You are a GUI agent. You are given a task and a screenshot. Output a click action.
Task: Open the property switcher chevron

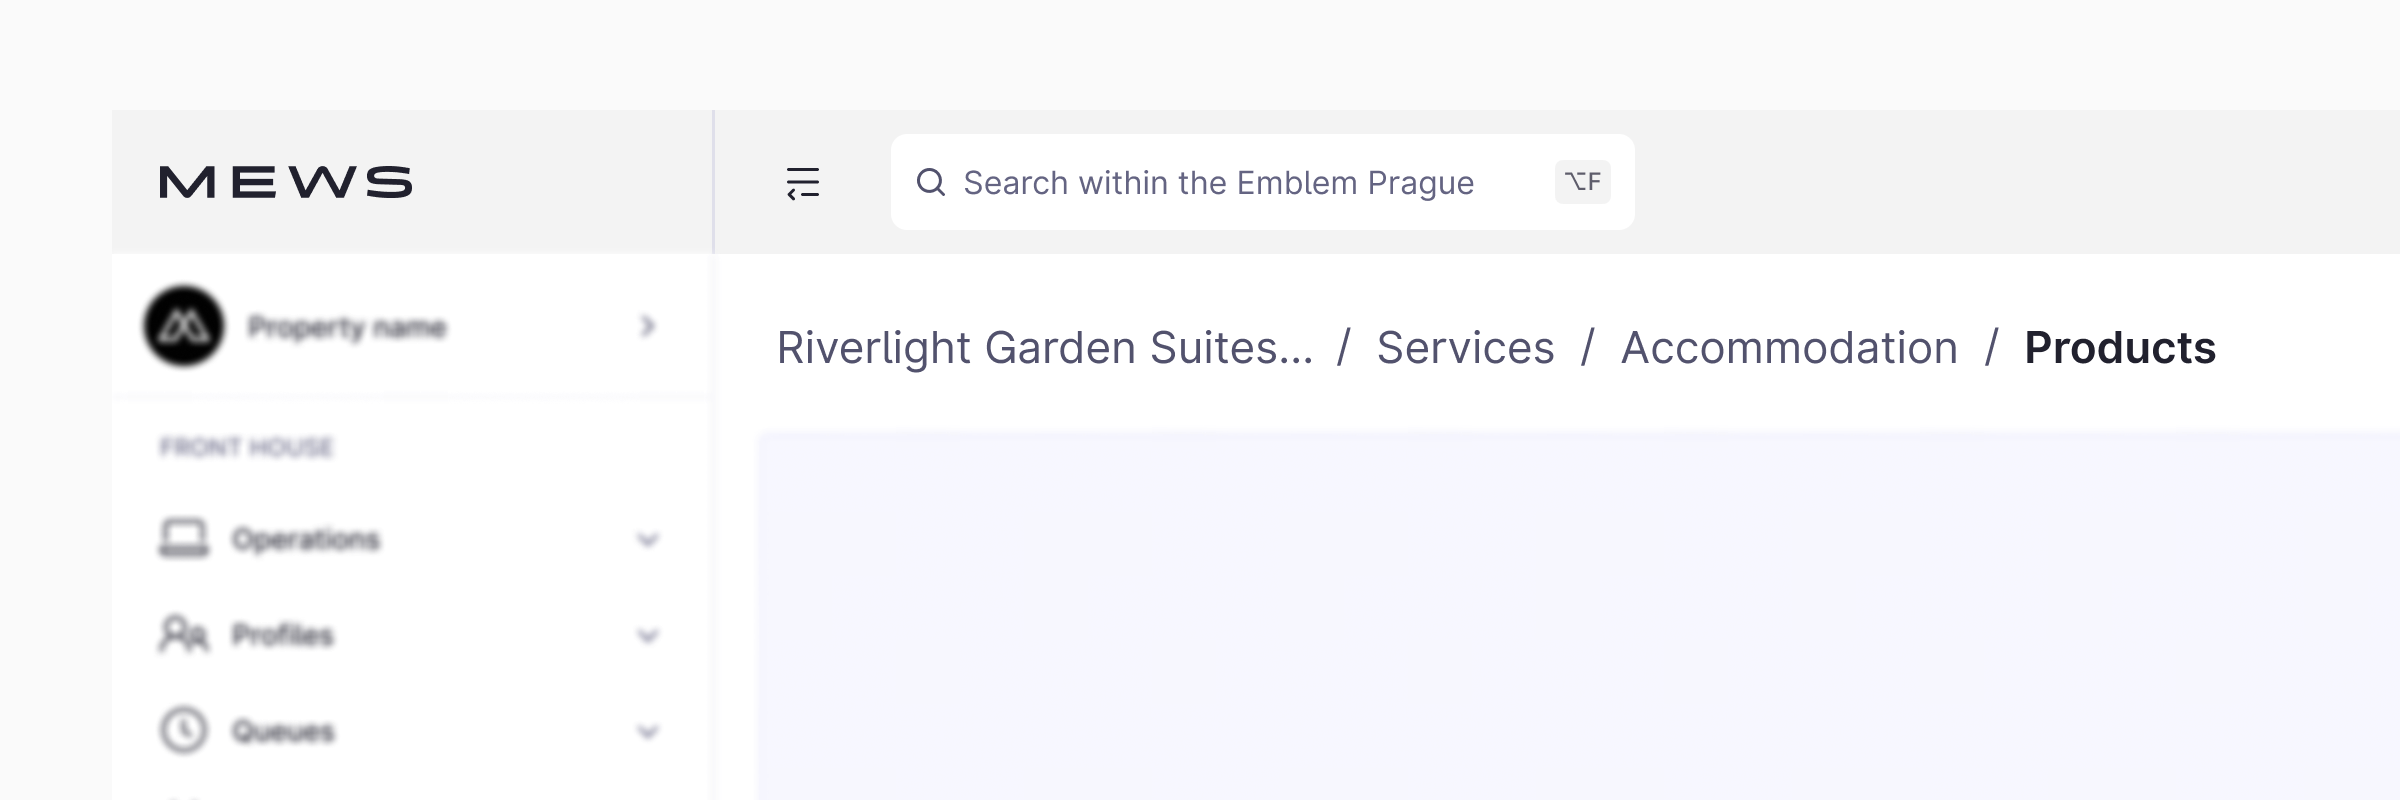click(648, 326)
